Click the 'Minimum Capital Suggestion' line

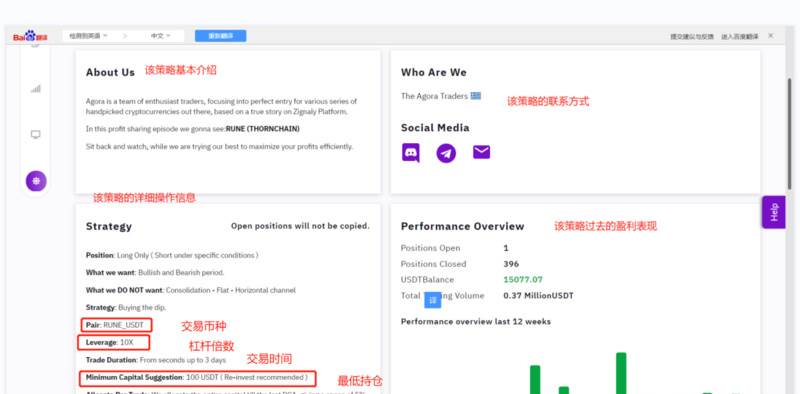[197, 378]
